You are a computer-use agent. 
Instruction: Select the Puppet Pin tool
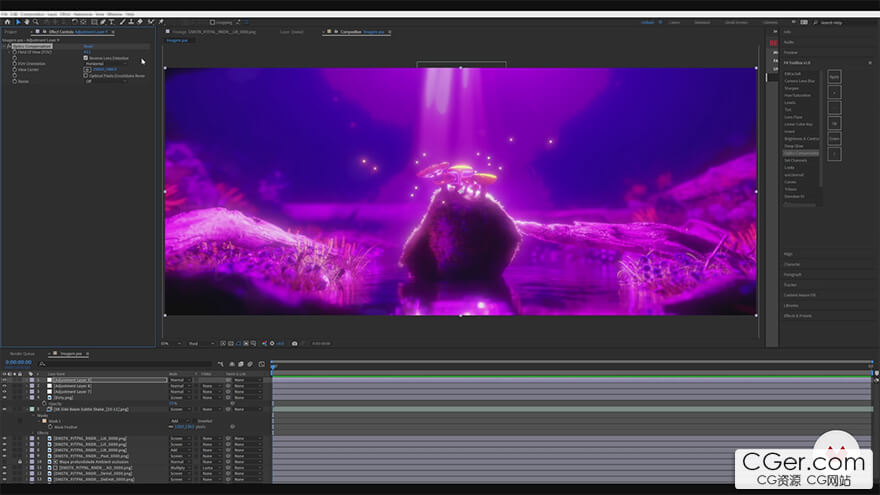click(x=161, y=22)
